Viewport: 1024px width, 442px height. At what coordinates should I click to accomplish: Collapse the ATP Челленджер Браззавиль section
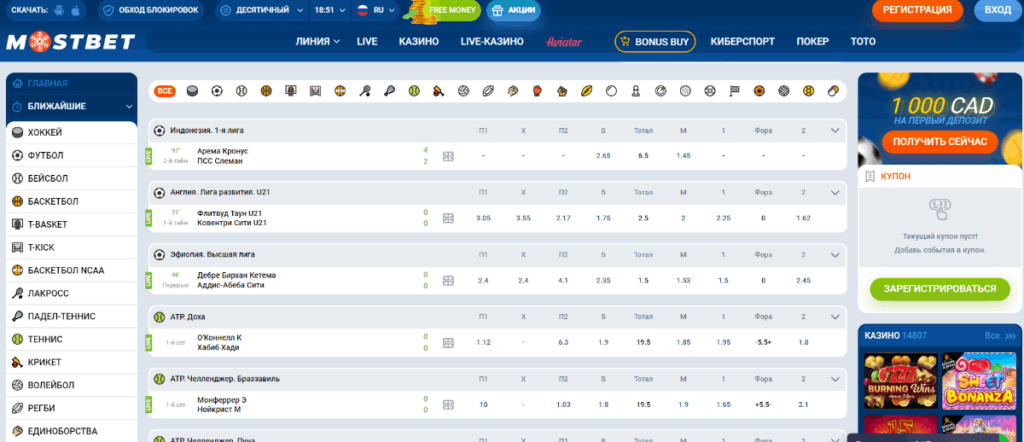[835, 379]
